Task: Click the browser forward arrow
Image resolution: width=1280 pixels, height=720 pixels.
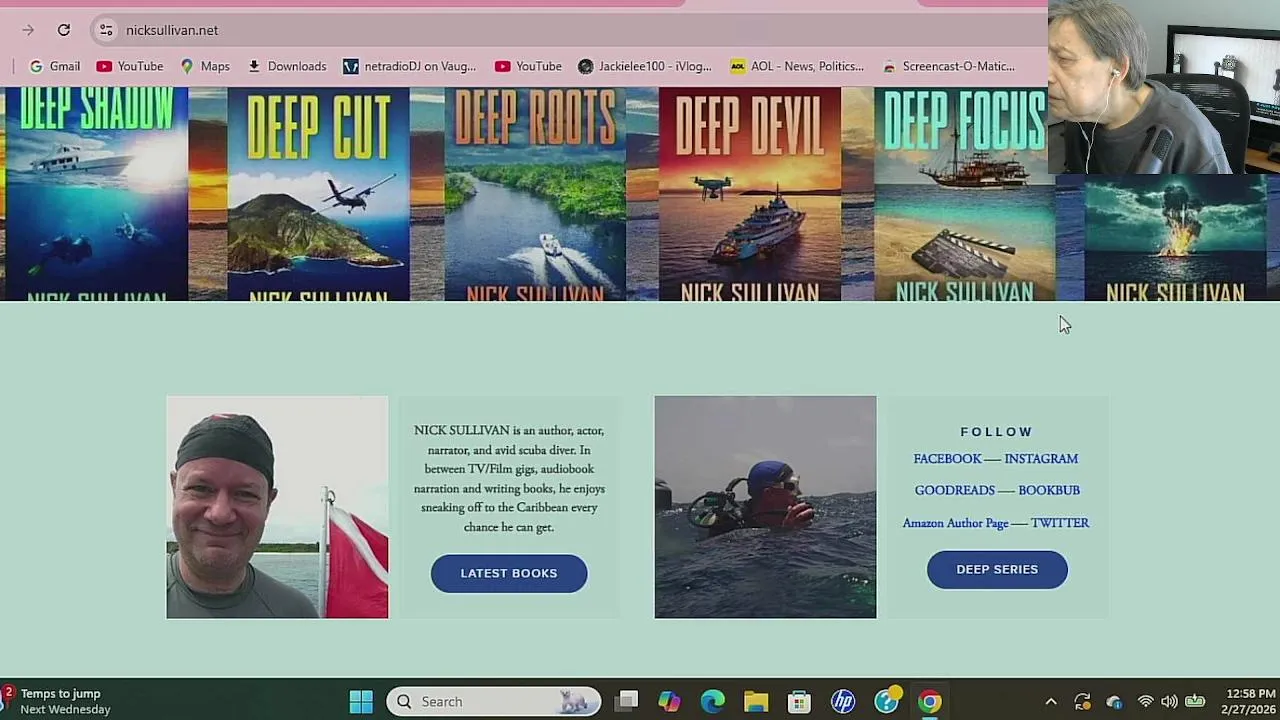Action: pyautogui.click(x=28, y=30)
